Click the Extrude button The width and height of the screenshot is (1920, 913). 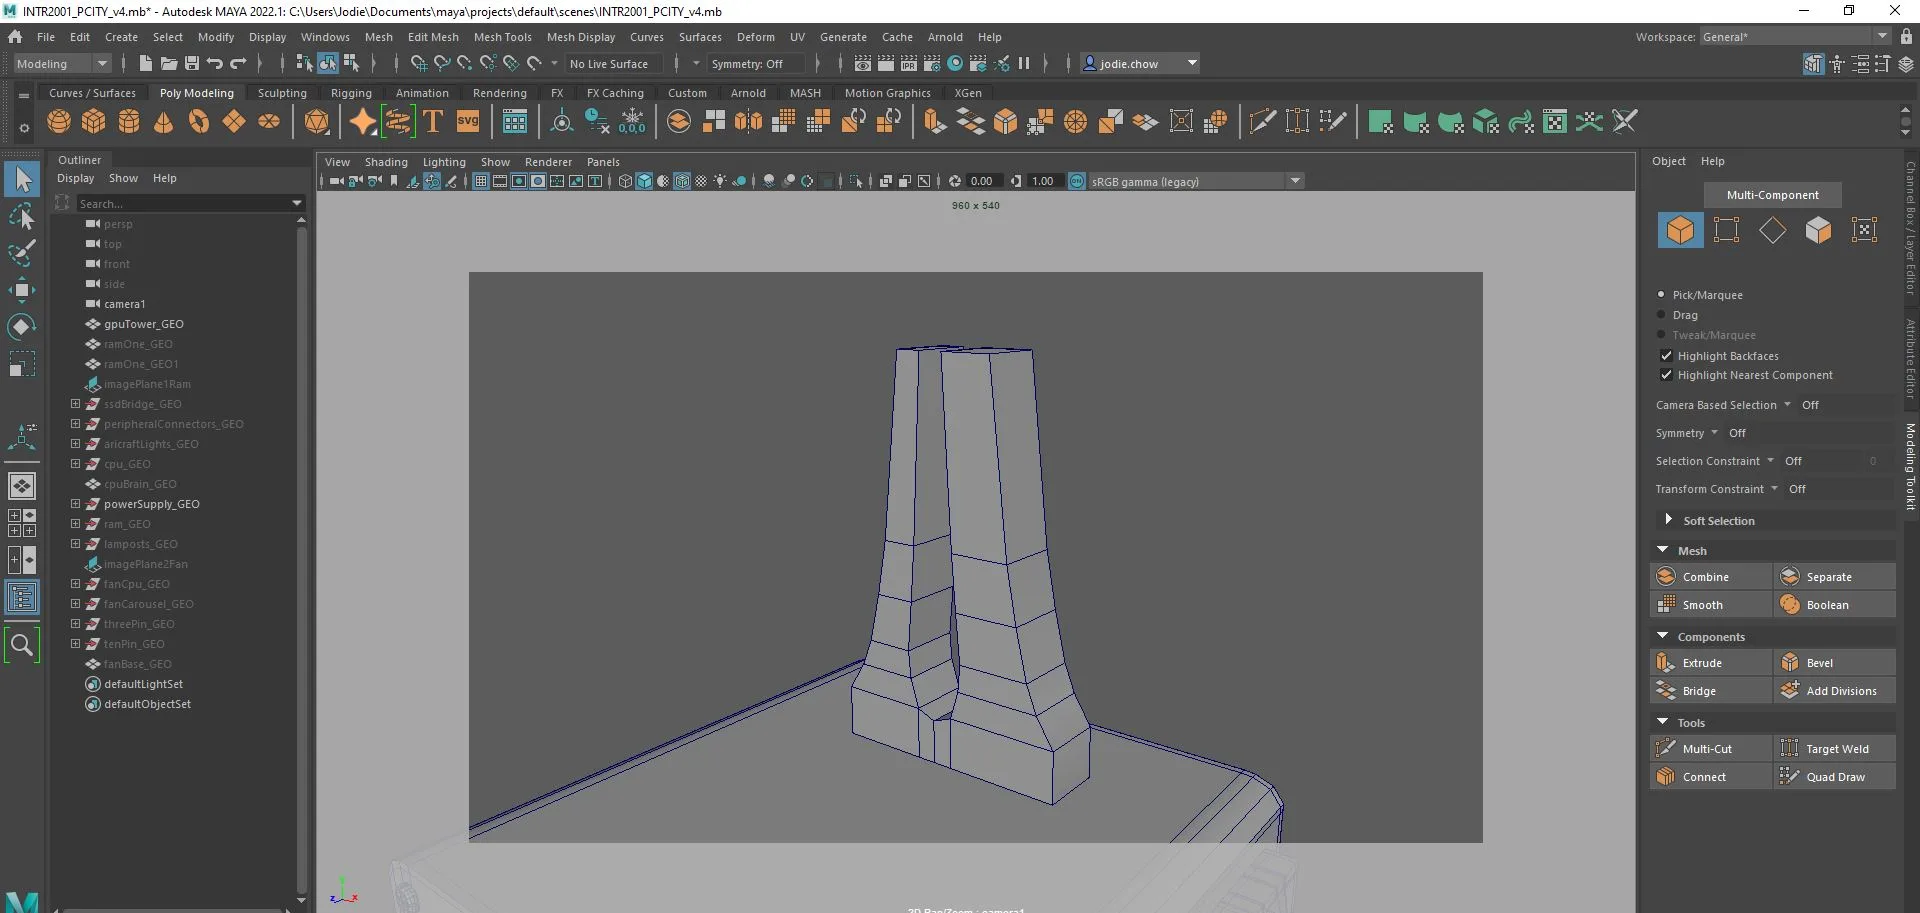[1710, 663]
